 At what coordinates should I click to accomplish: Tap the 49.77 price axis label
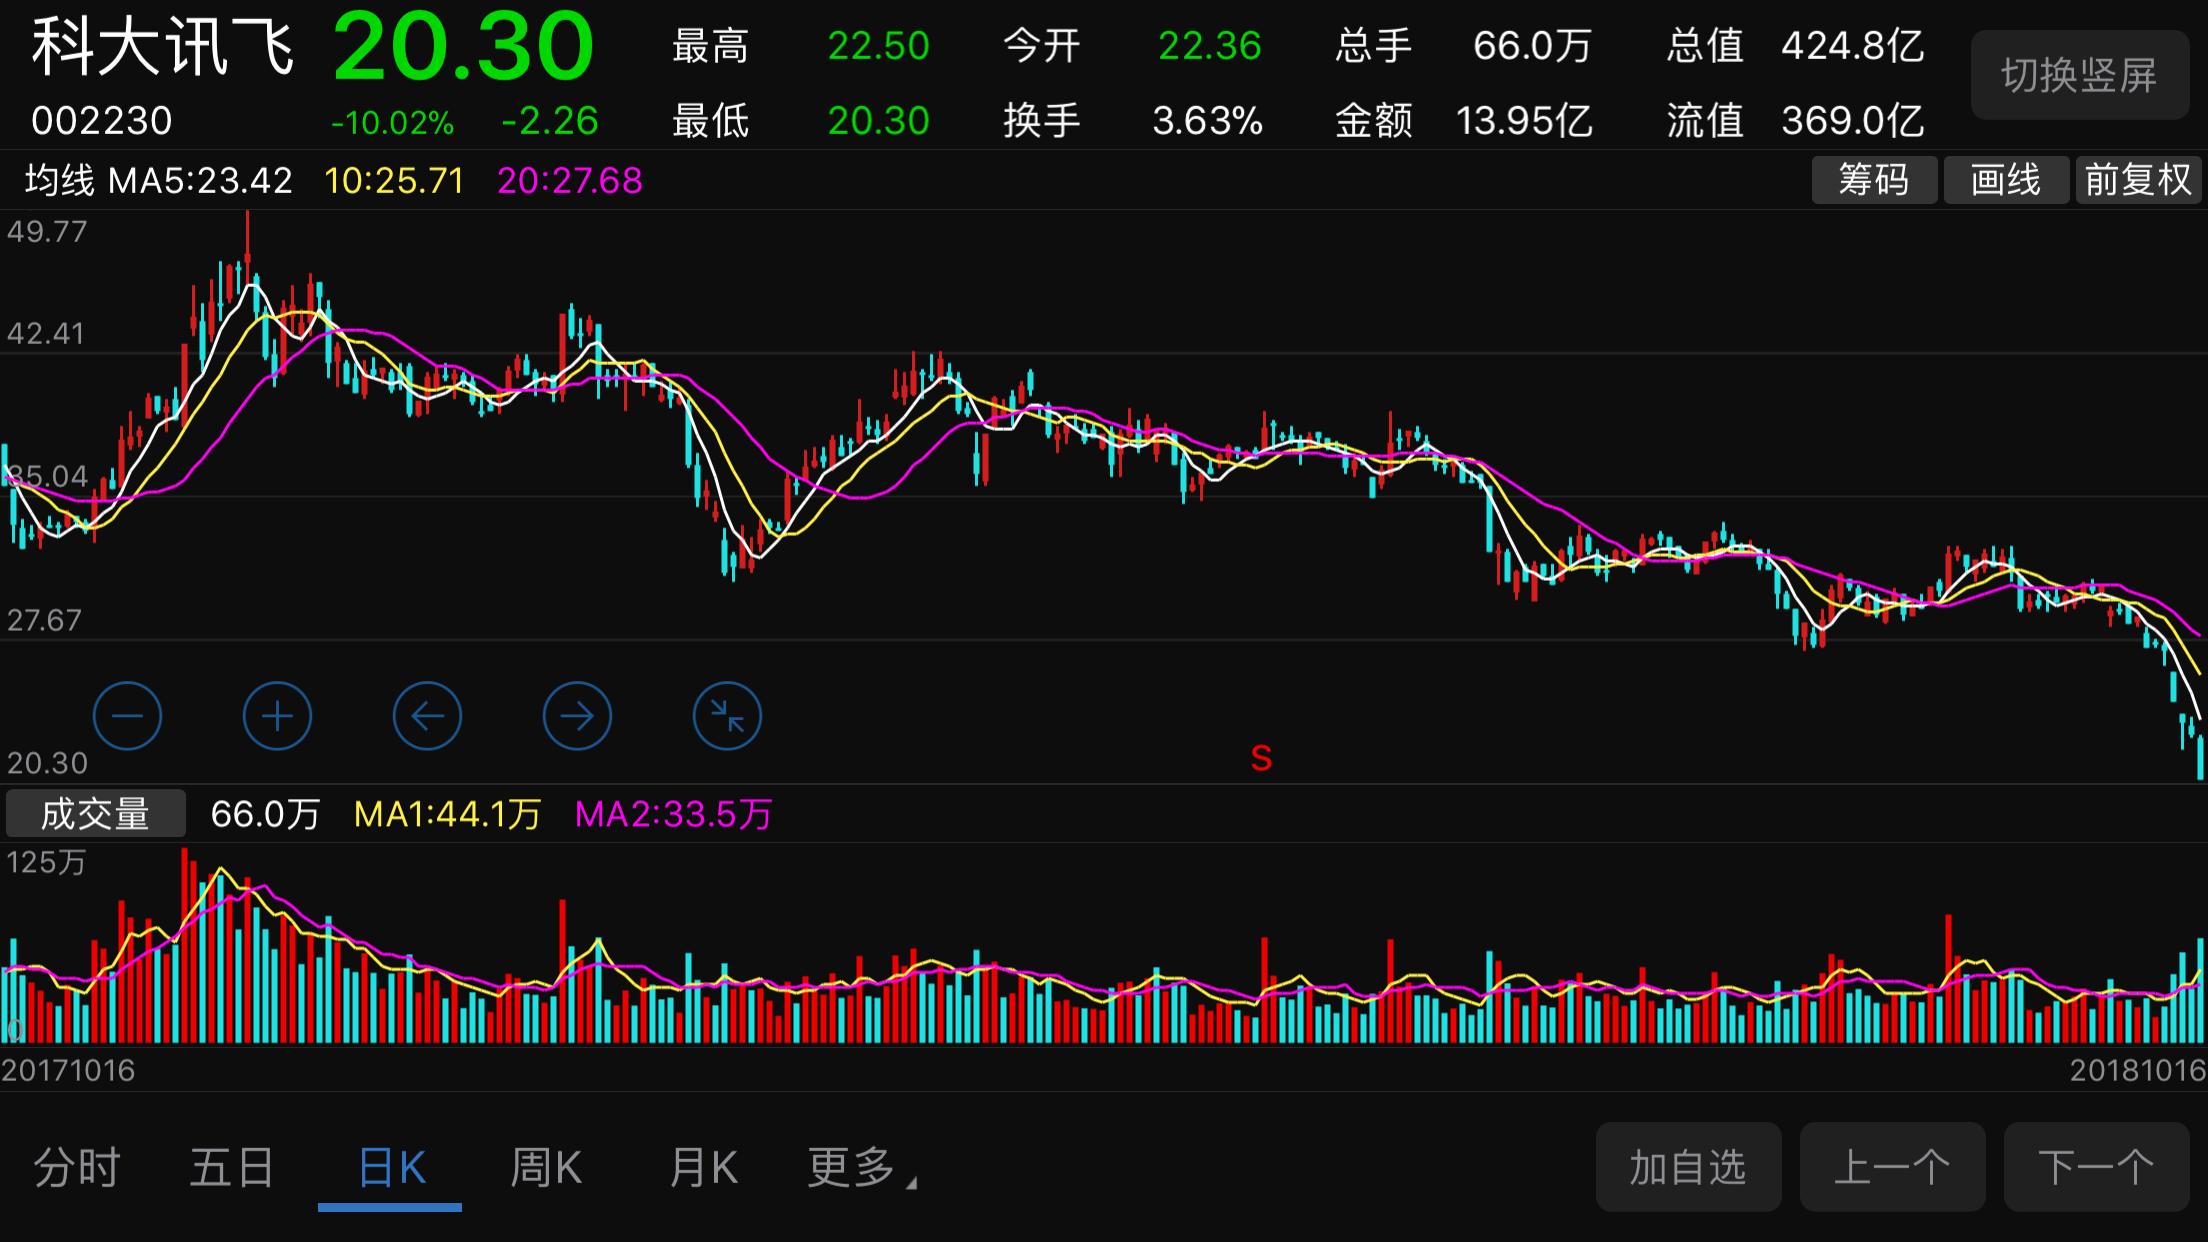tap(47, 231)
